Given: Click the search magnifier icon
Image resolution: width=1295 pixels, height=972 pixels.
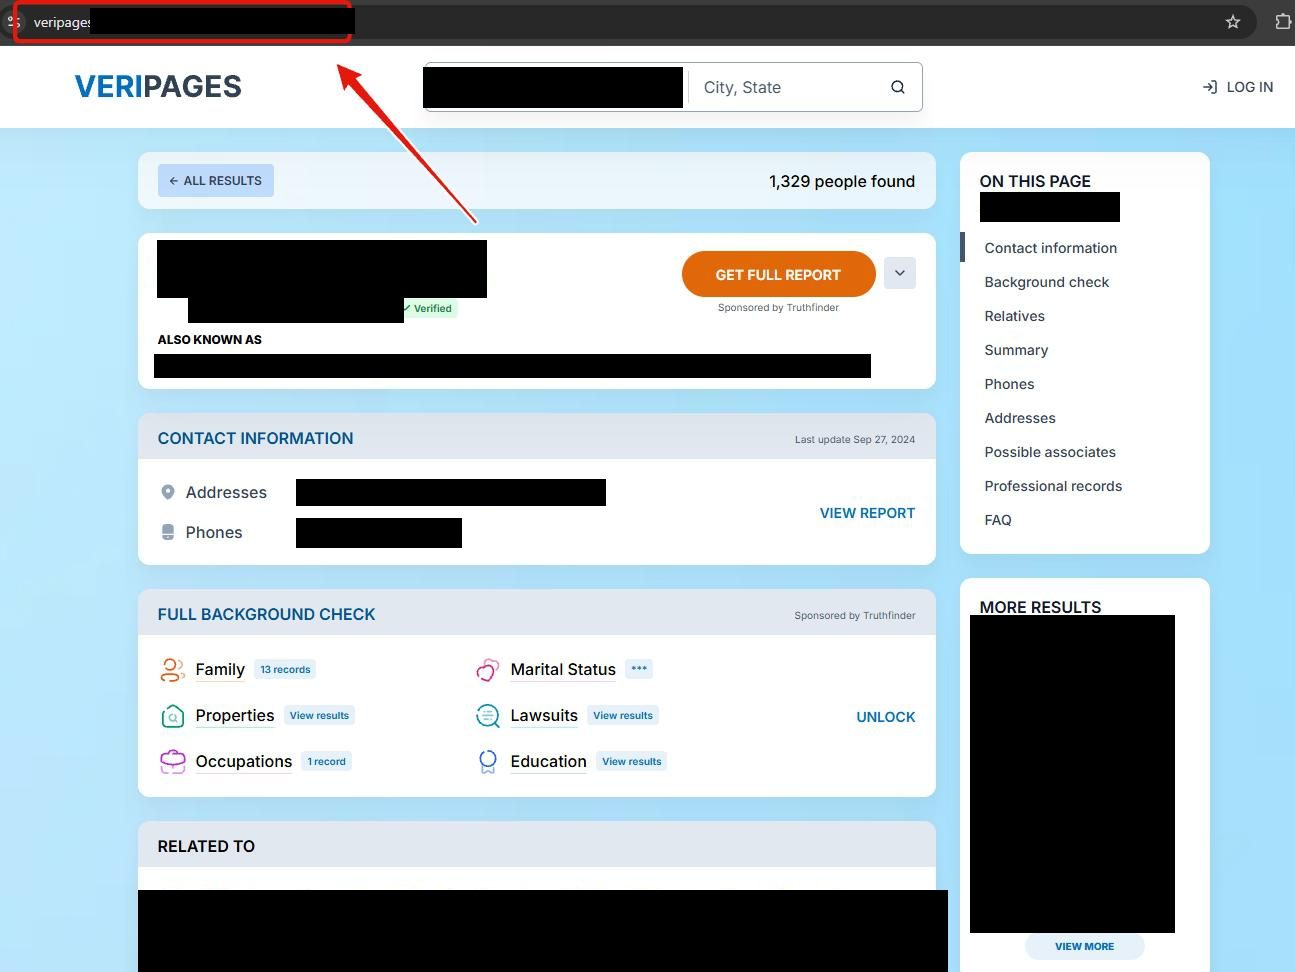Looking at the screenshot, I should click(x=898, y=87).
